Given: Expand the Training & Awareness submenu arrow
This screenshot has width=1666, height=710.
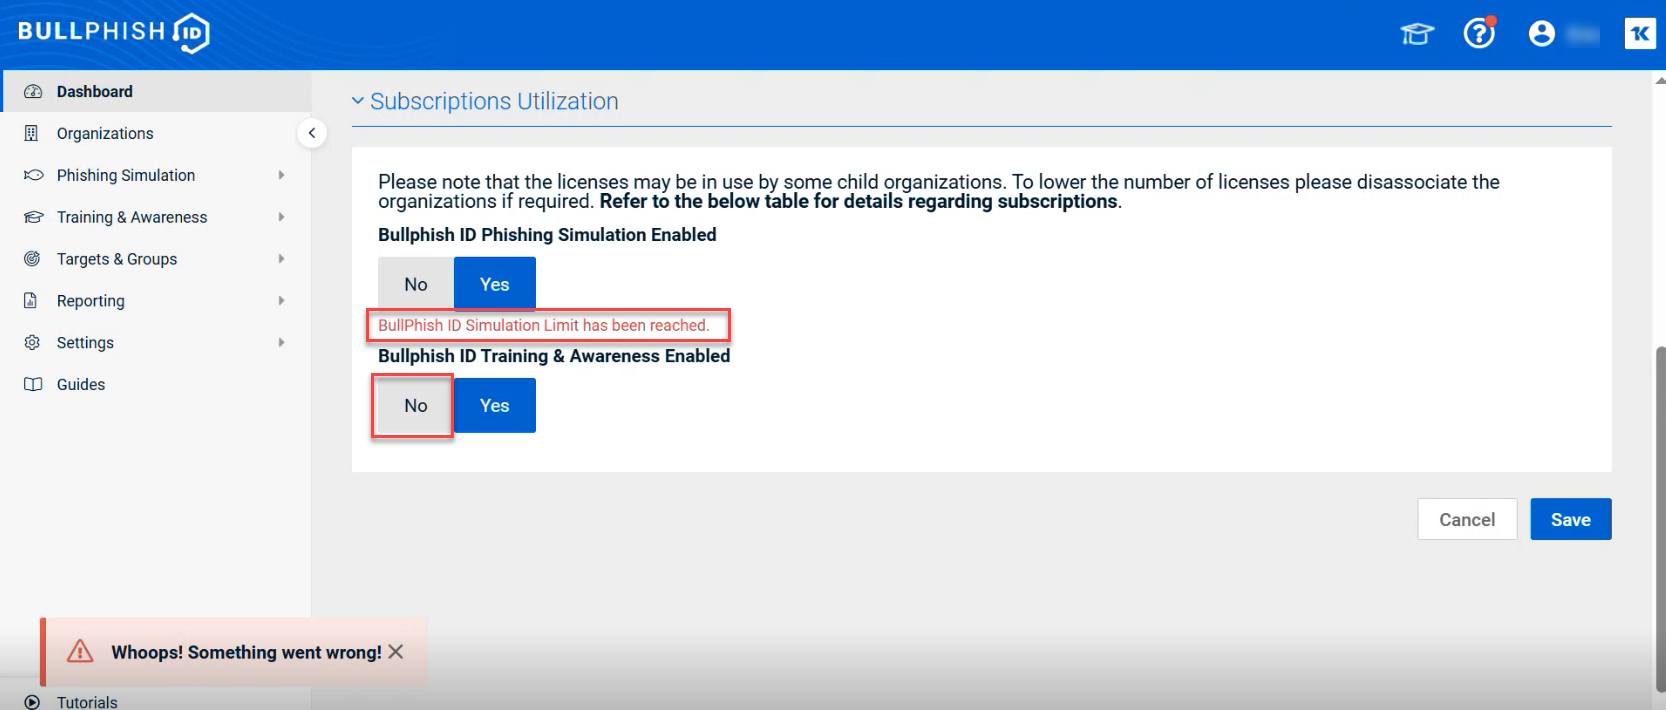Looking at the screenshot, I should (x=281, y=217).
